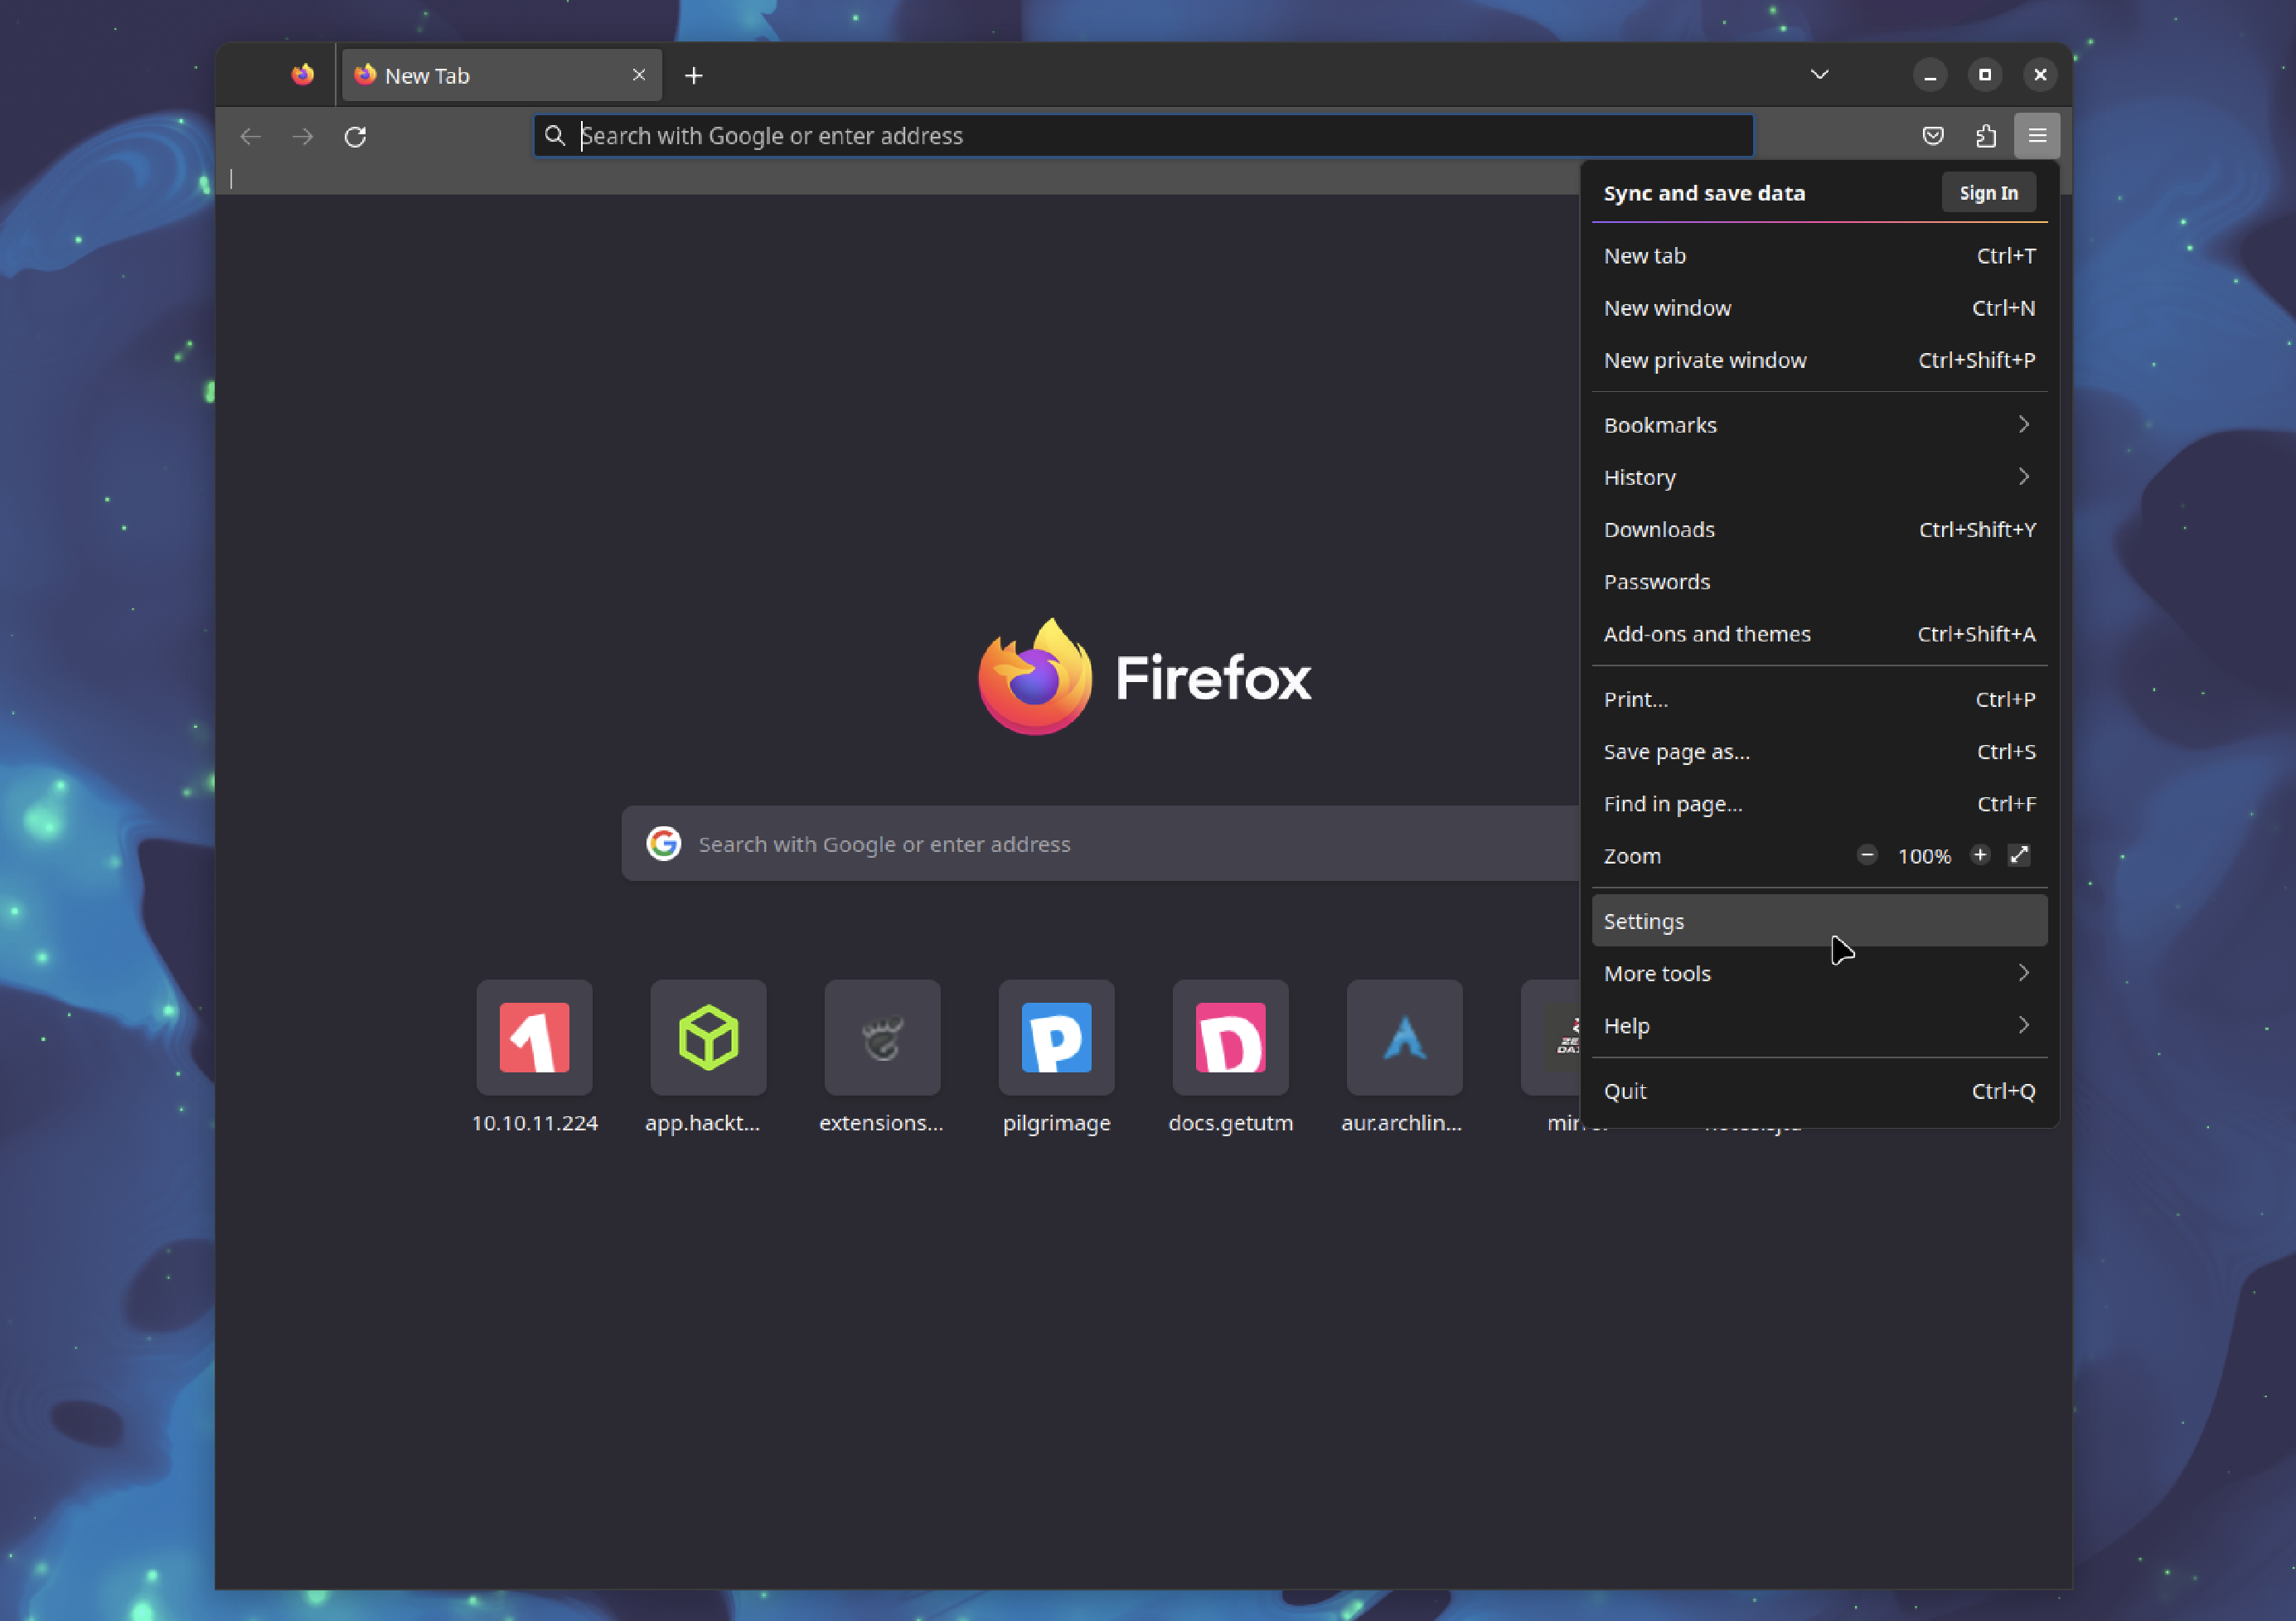Open a New private window
Screen dimensions: 2296x1621
click(x=1819, y=360)
